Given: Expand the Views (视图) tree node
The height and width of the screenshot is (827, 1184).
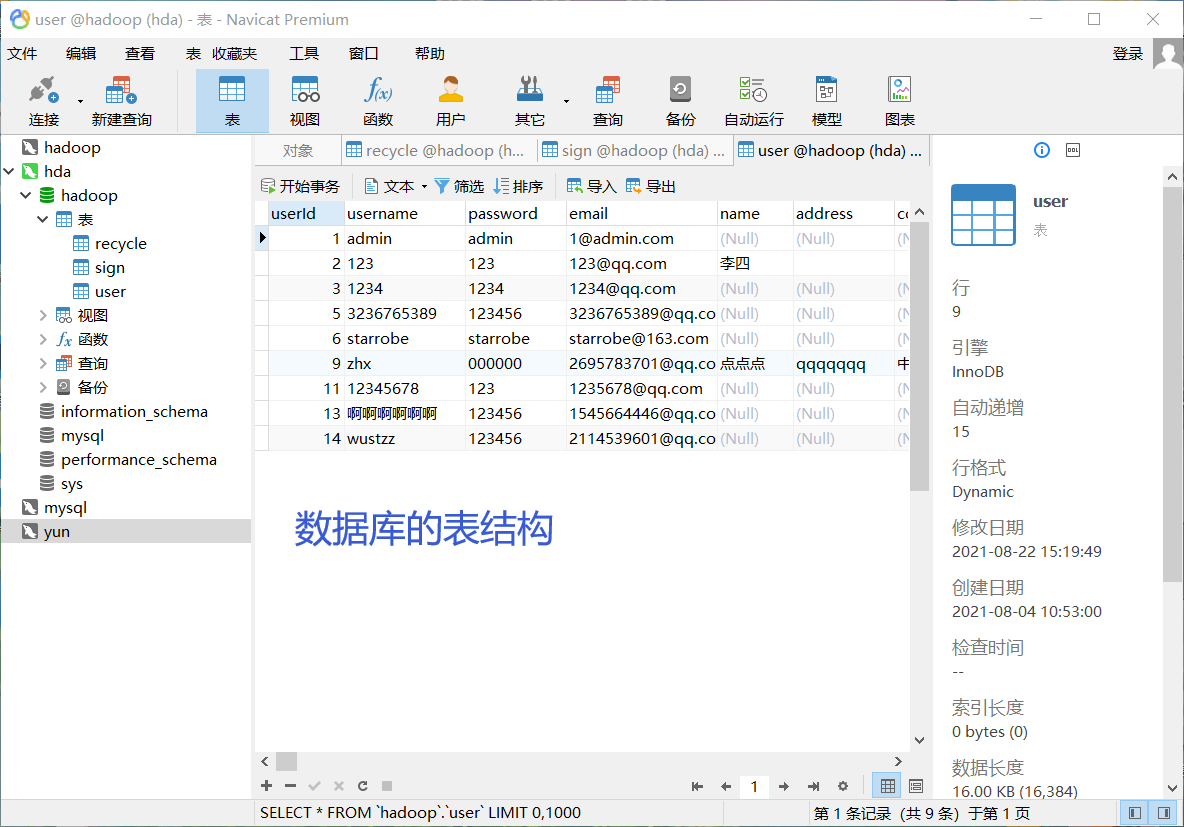Looking at the screenshot, I should click(x=42, y=316).
